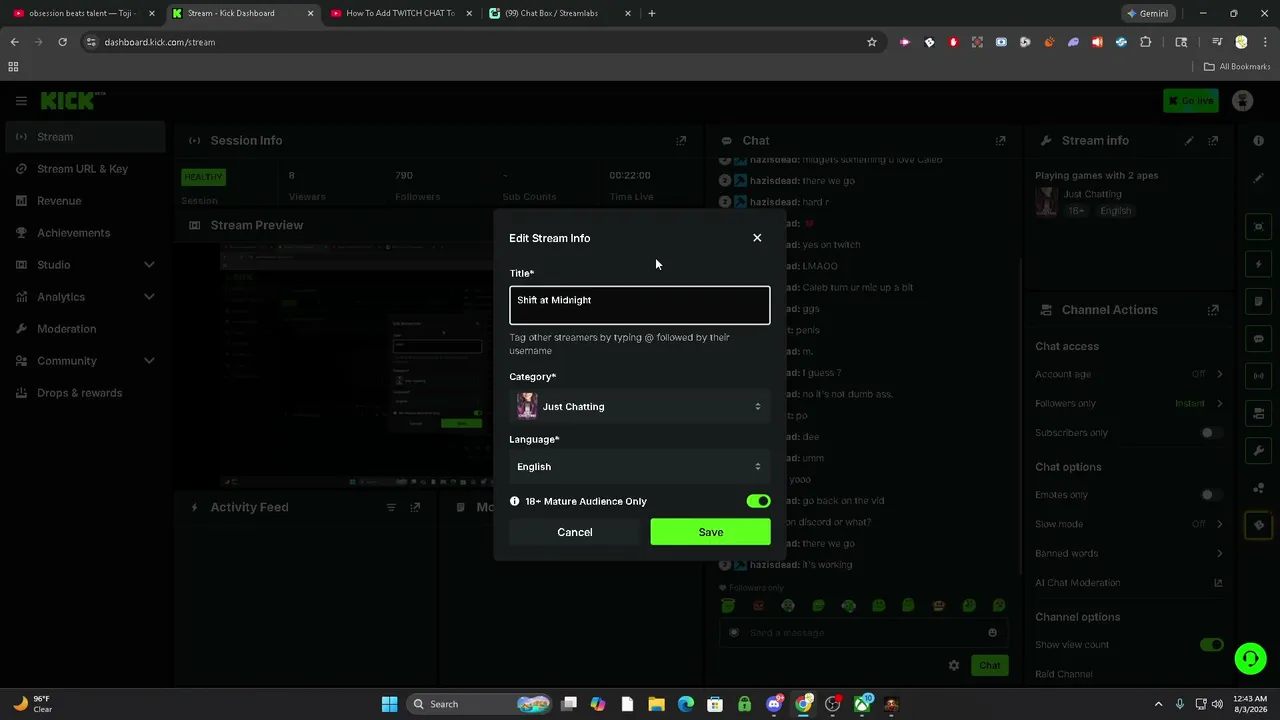The width and height of the screenshot is (1280, 720).
Task: Open the Chrome extensions puzzle menu
Action: (x=1145, y=42)
